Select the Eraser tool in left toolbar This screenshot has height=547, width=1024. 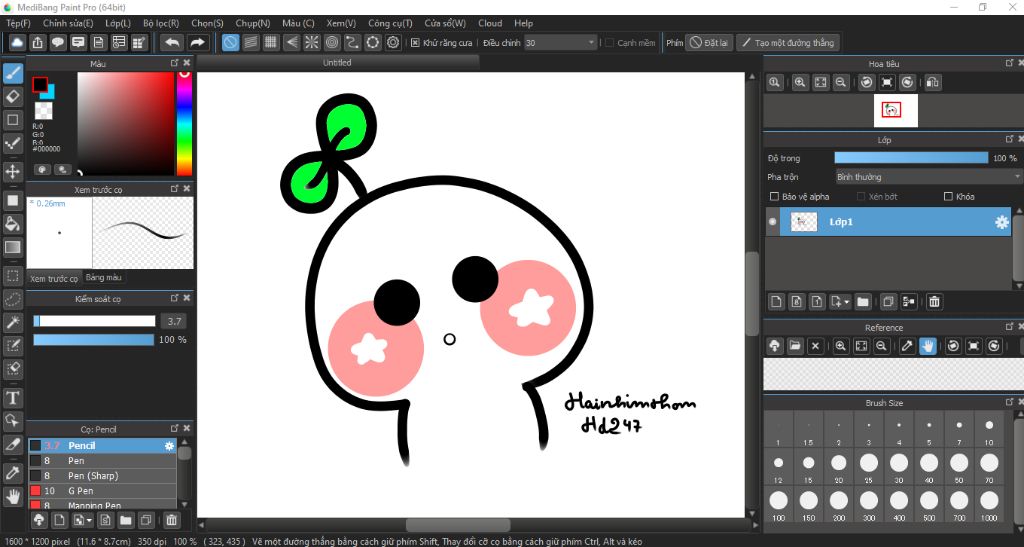pos(13,96)
